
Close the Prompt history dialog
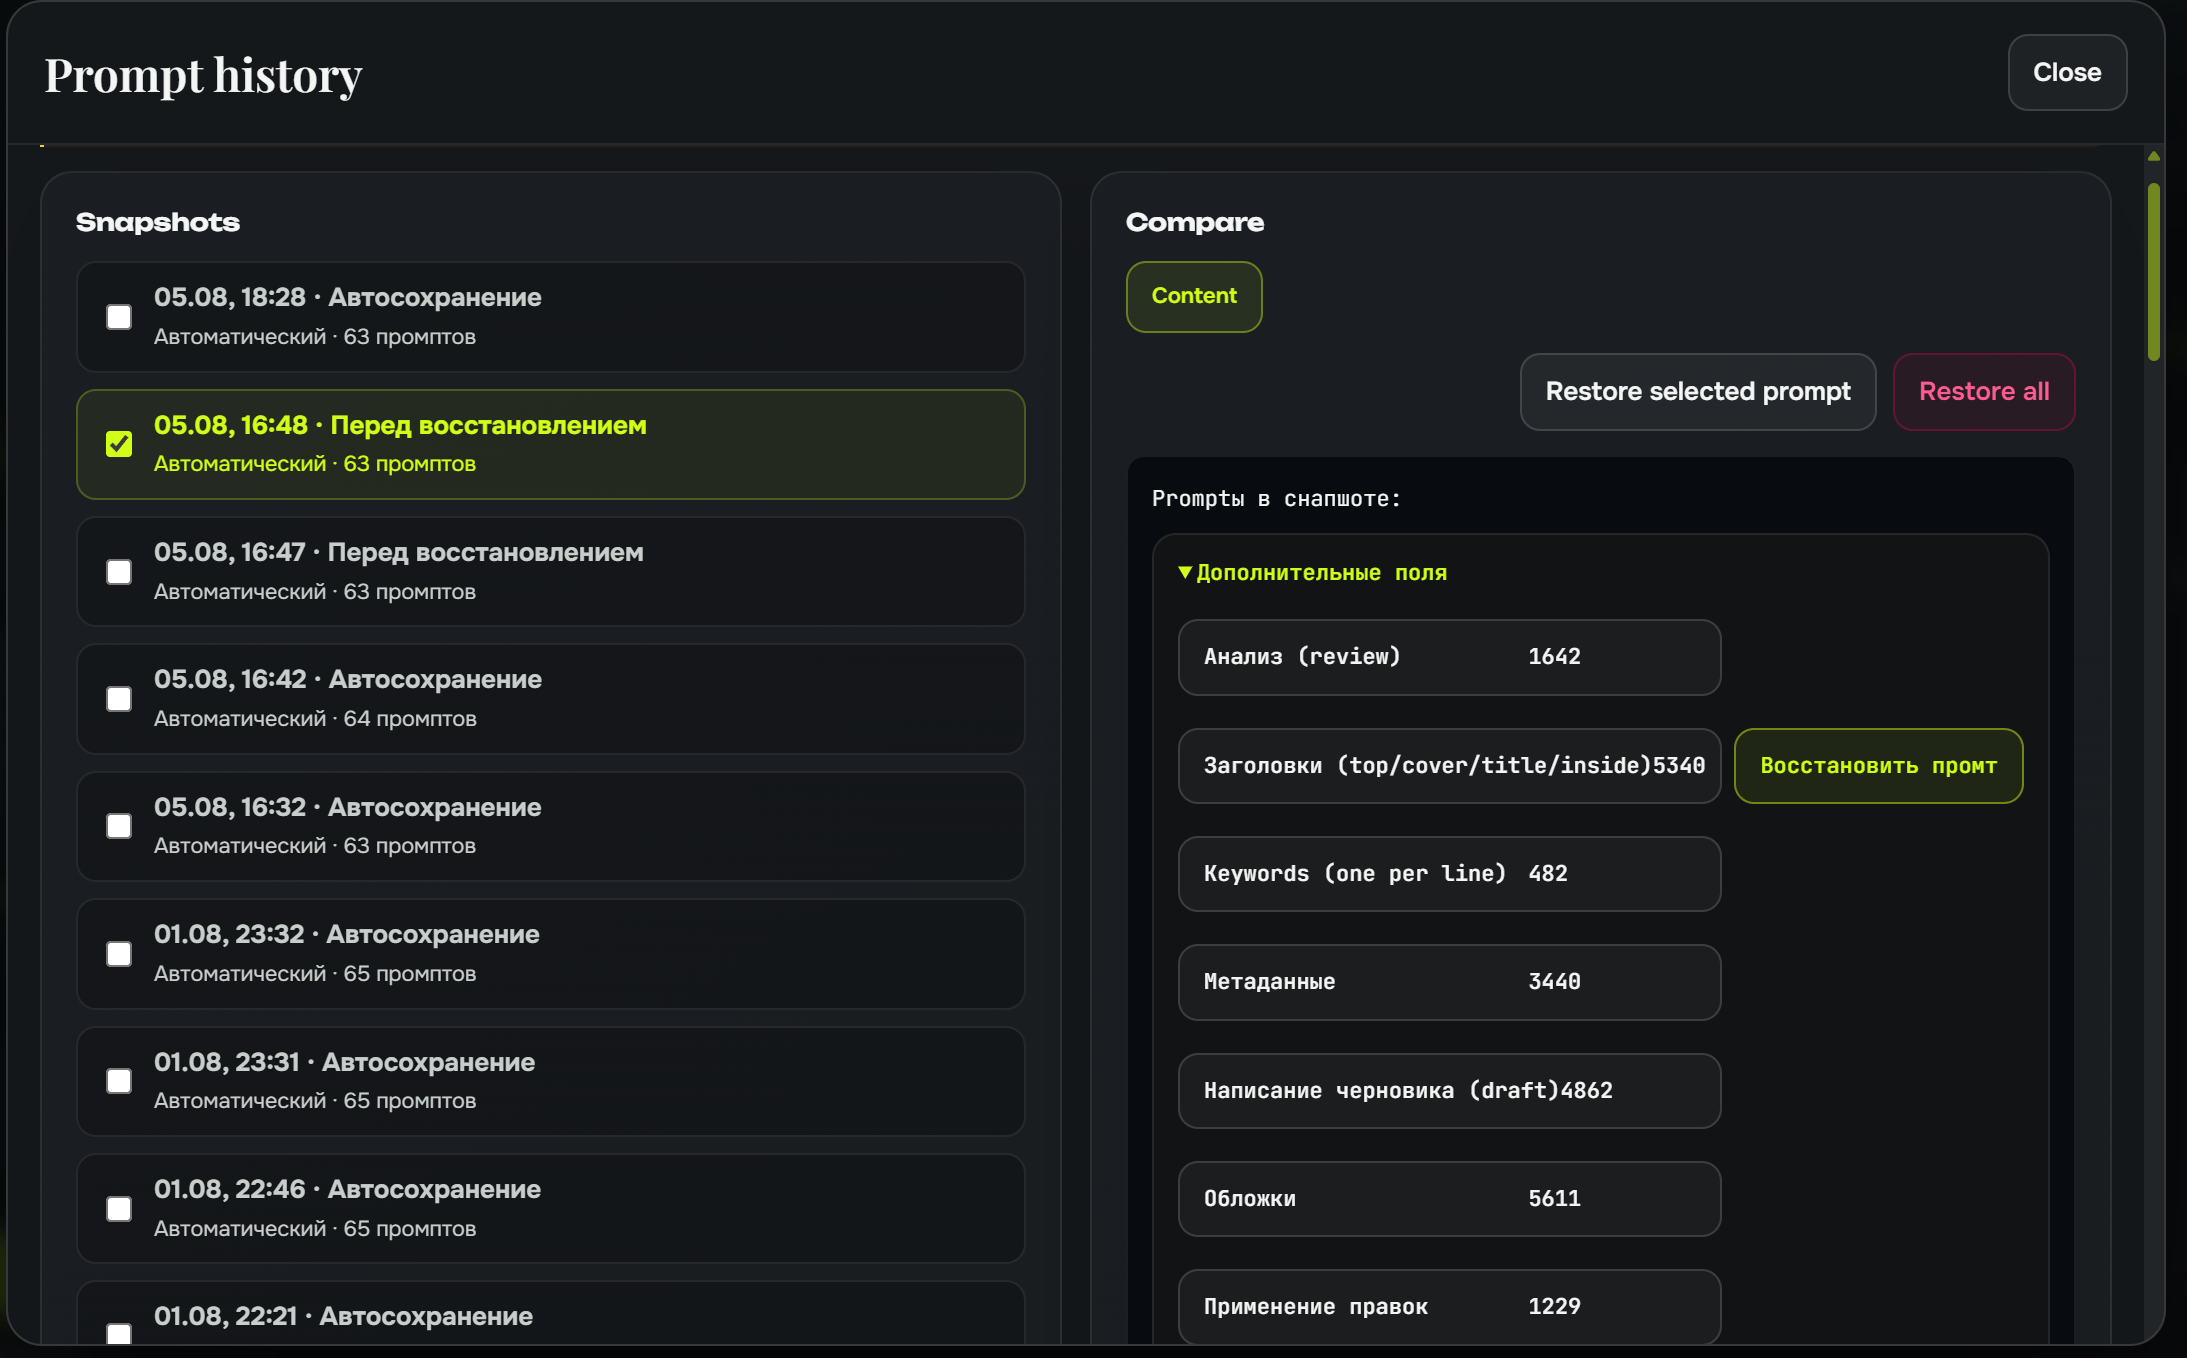(x=2067, y=73)
